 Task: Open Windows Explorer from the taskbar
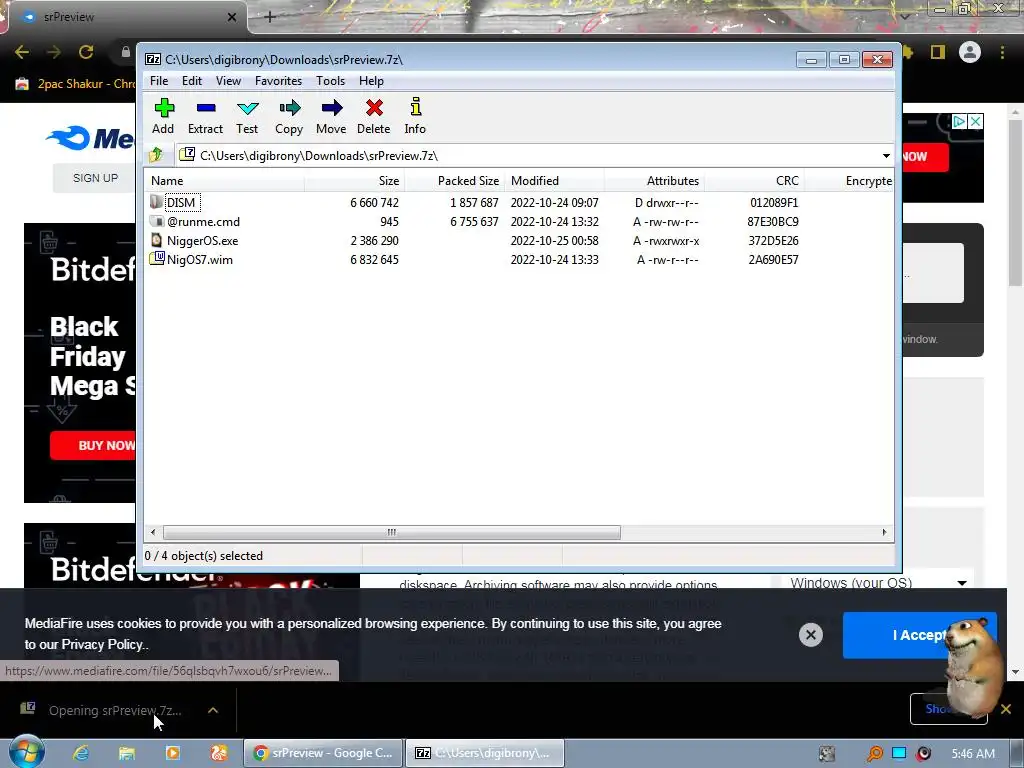pos(127,753)
